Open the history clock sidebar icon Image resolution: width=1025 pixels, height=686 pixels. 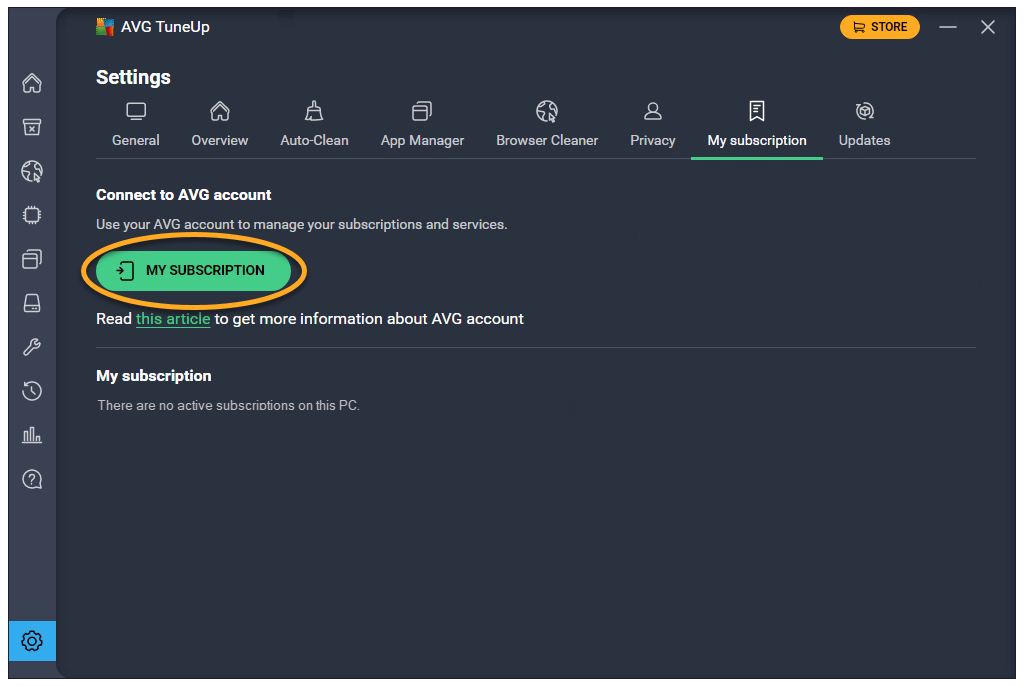click(x=32, y=391)
